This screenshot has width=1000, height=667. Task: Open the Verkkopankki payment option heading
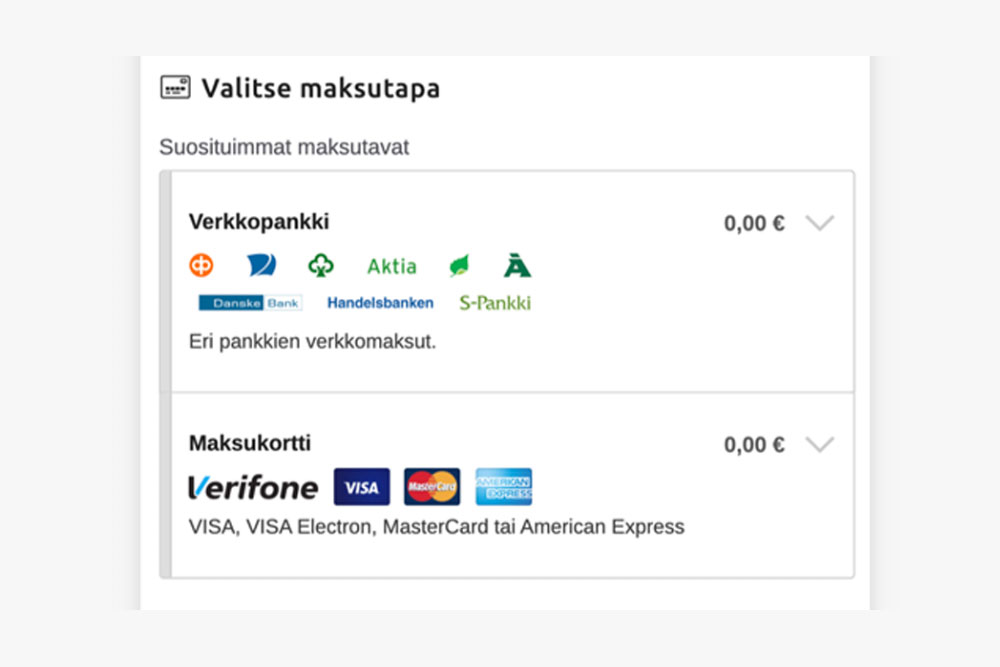tap(259, 221)
